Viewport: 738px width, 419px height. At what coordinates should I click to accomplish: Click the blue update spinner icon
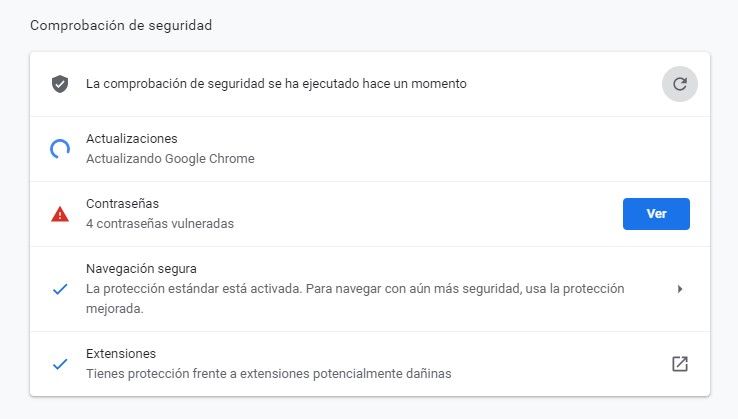point(60,149)
